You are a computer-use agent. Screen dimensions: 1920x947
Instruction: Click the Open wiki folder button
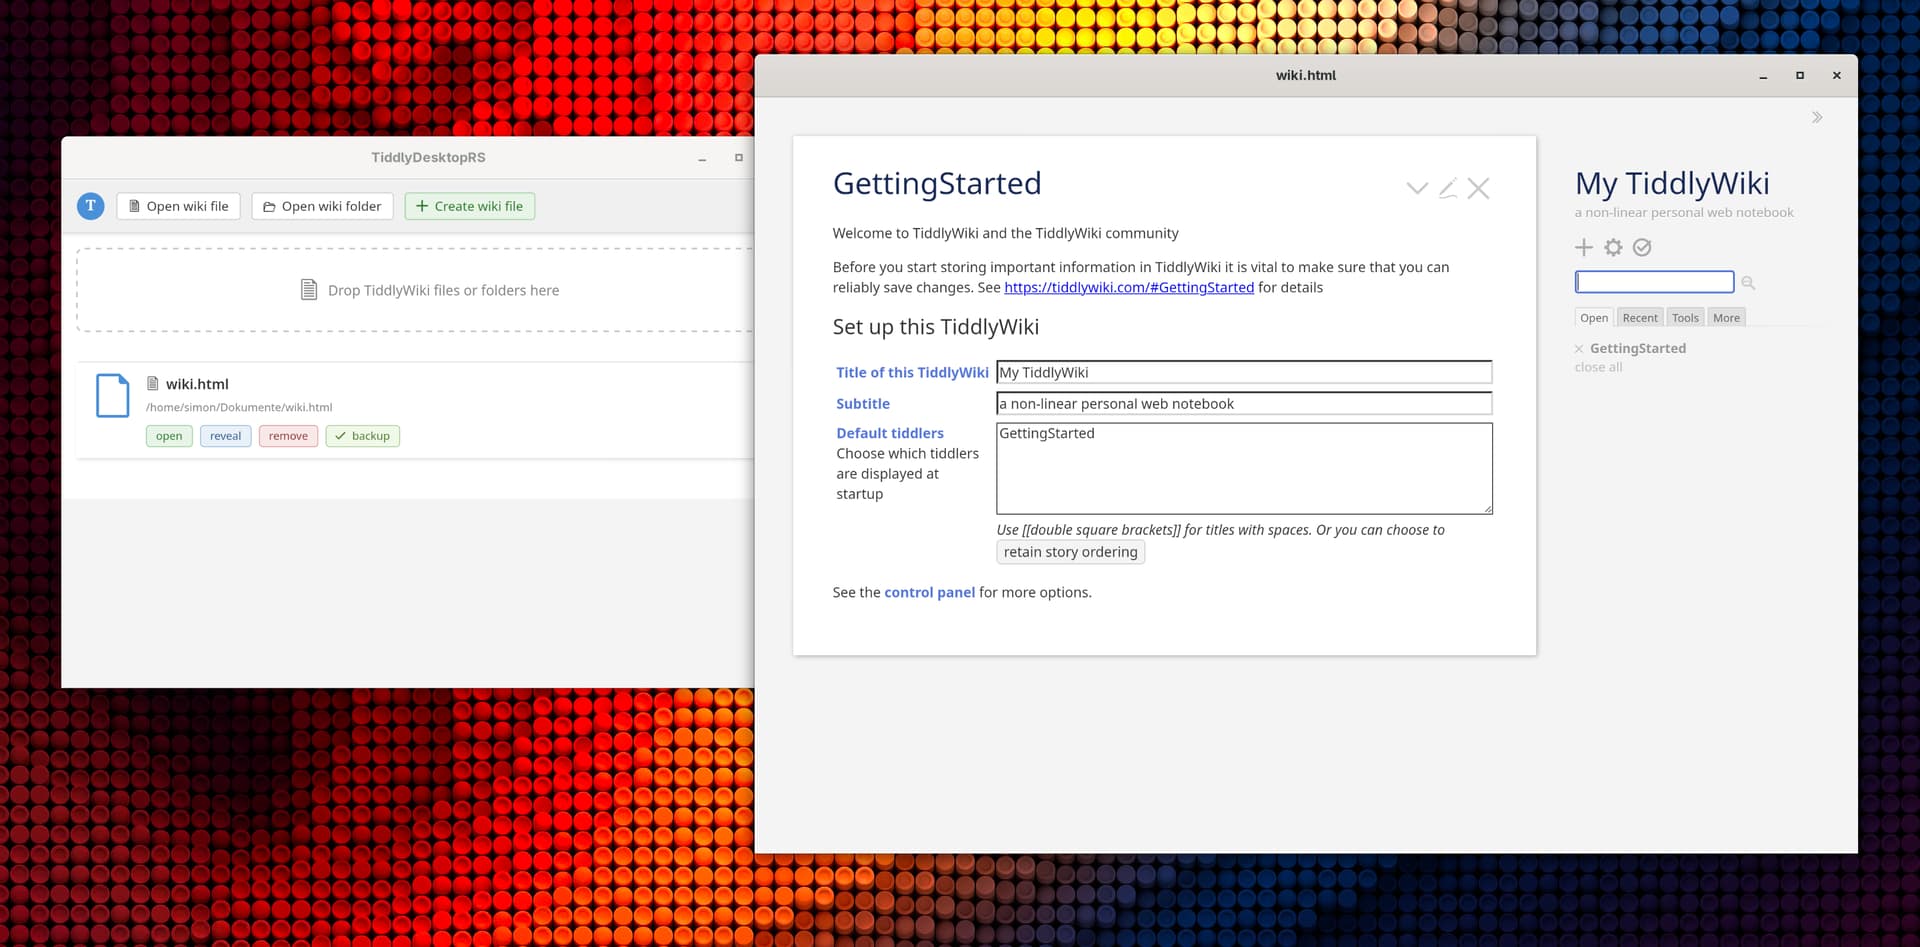point(322,206)
